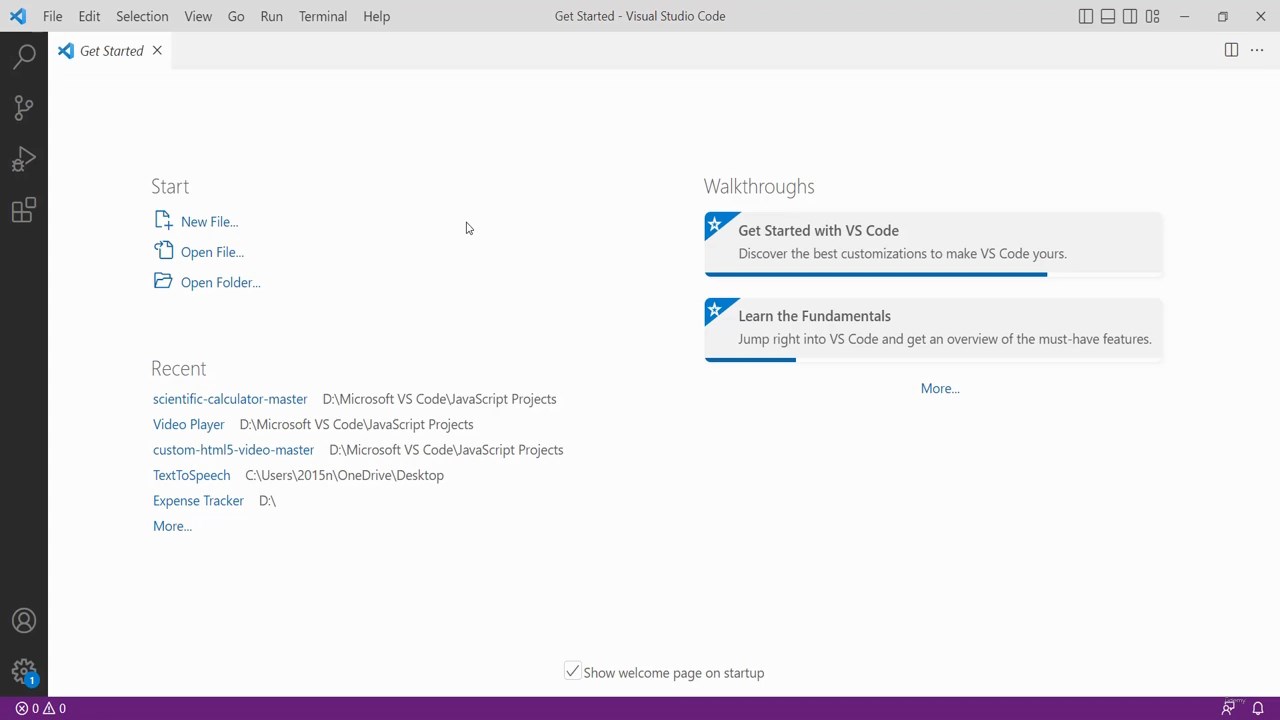The width and height of the screenshot is (1280, 720).
Task: Open the recent Expense Tracker folder
Action: [198, 501]
